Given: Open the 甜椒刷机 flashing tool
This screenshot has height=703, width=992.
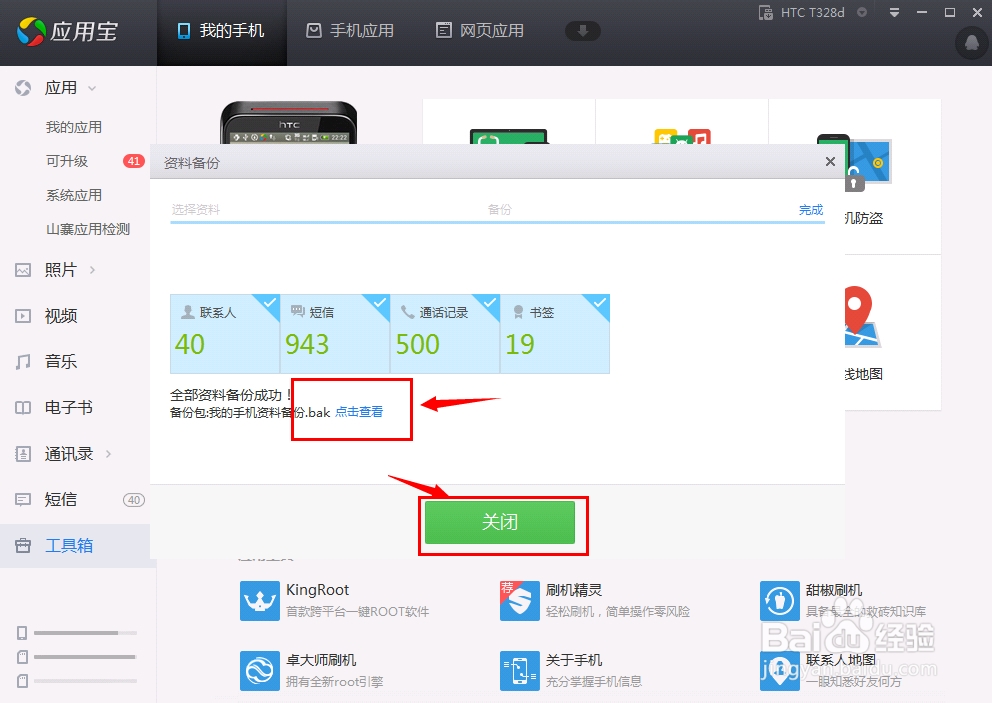Looking at the screenshot, I should 834,590.
